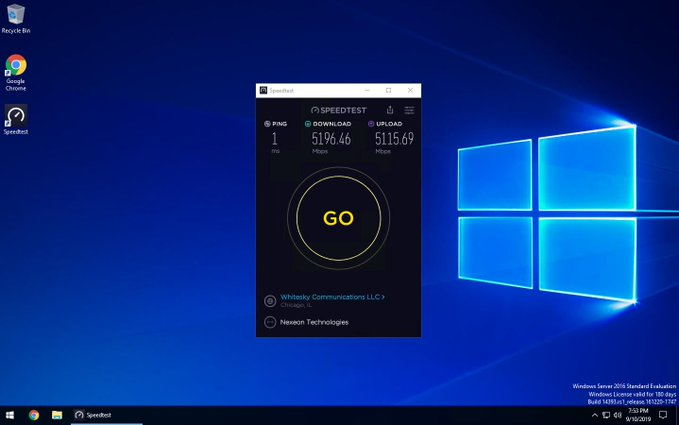This screenshot has height=425, width=679.
Task: Open the Speedtest settings menu icon
Action: tap(409, 110)
